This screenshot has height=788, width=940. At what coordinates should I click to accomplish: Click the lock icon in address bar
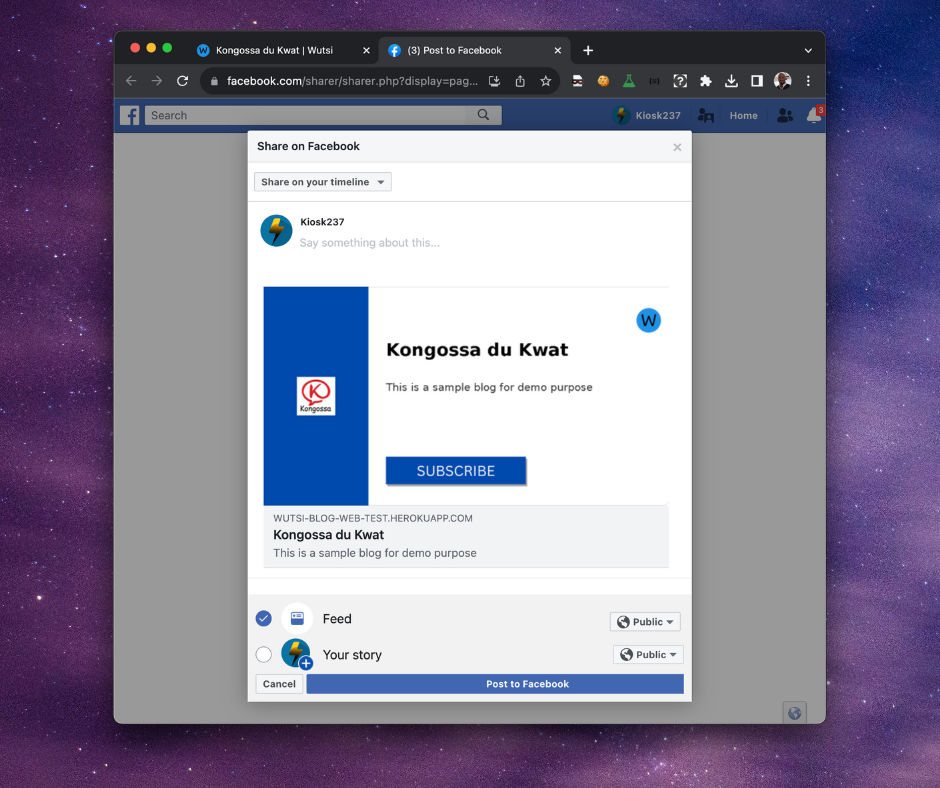(214, 81)
